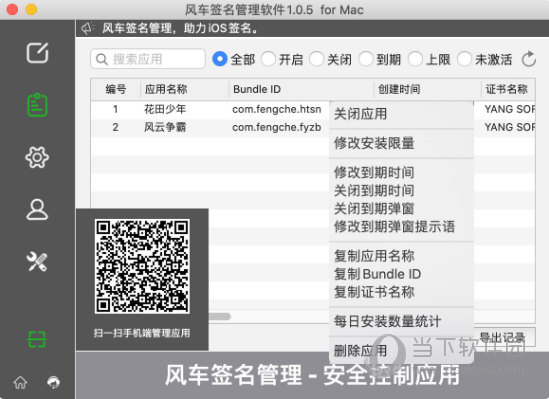Click the 搜索应用 search field
Image resolution: width=549 pixels, height=399 pixels.
click(148, 59)
